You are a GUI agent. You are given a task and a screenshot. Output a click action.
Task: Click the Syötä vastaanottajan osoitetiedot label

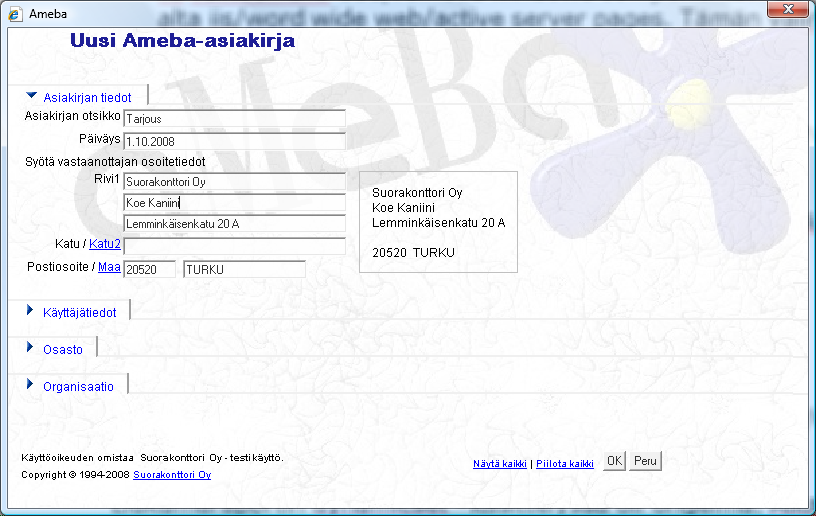tap(115, 162)
